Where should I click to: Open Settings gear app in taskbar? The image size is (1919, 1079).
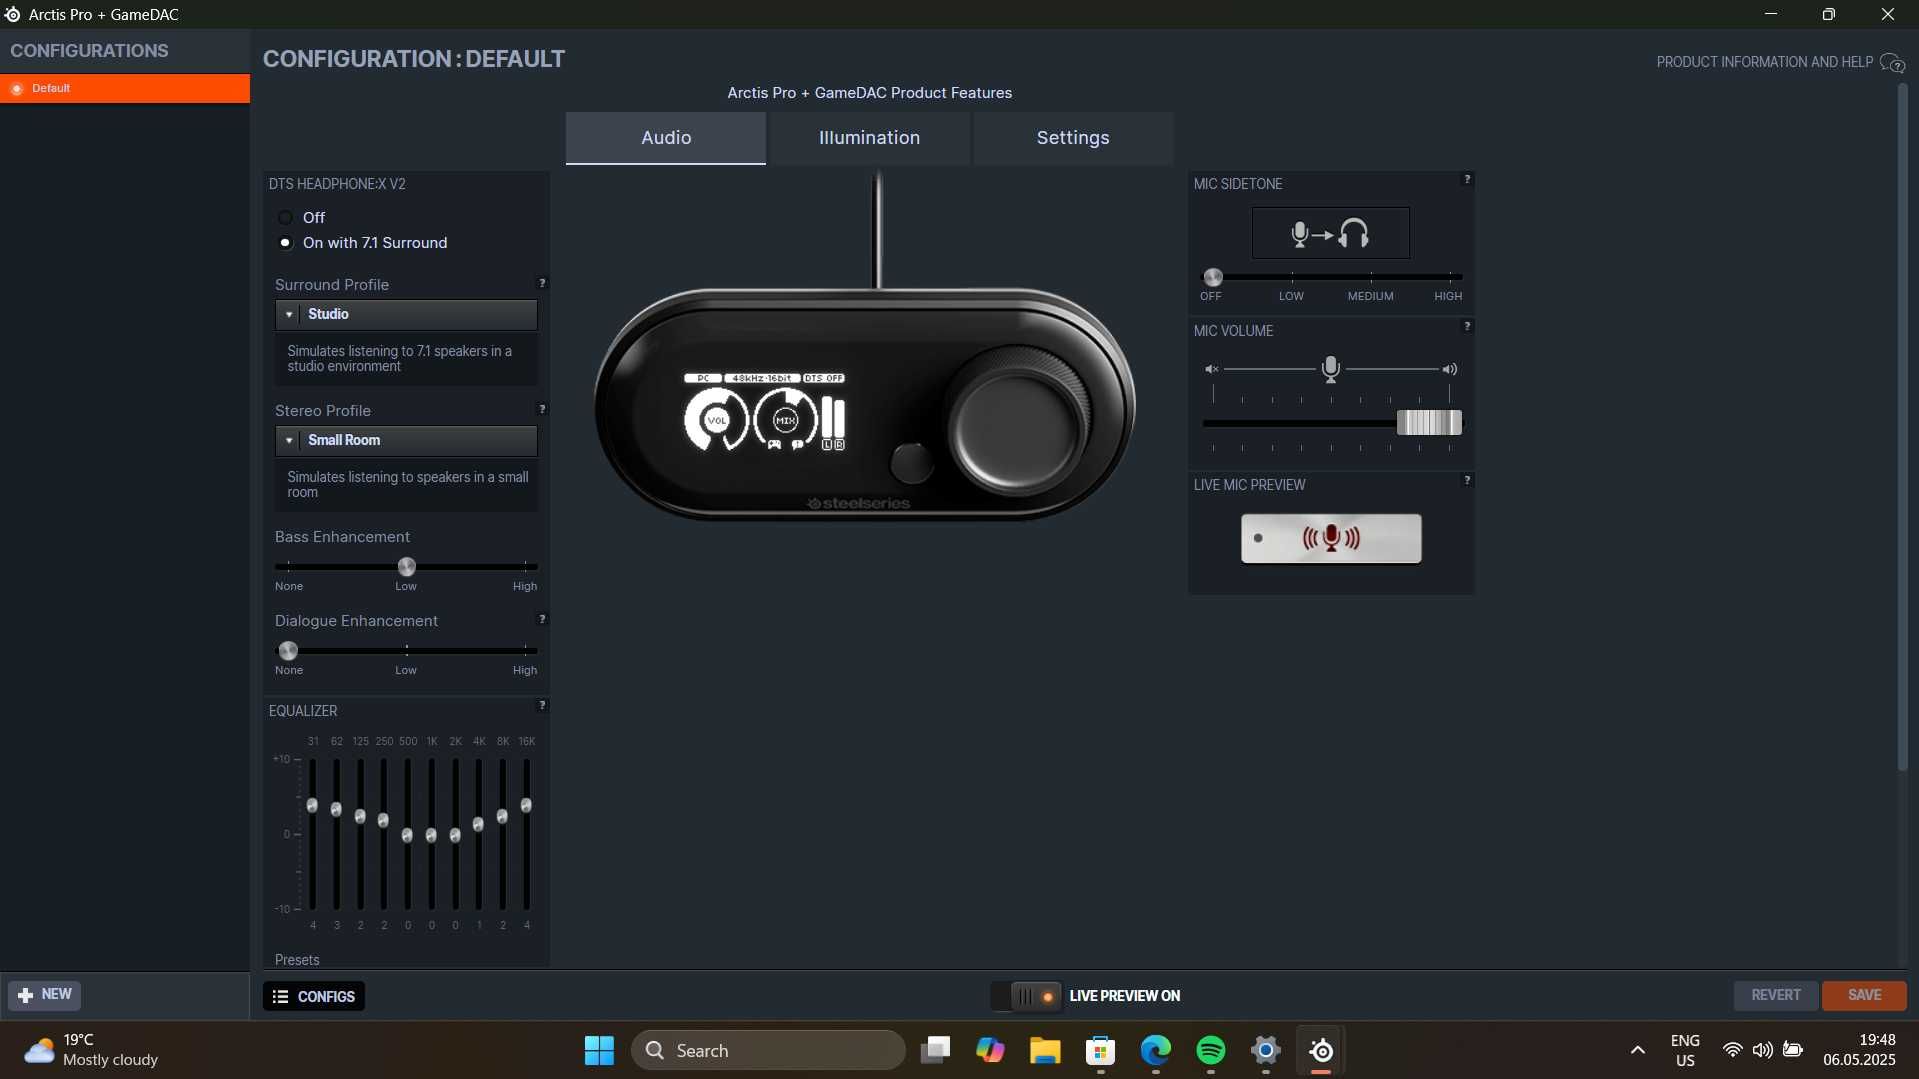click(x=1265, y=1050)
